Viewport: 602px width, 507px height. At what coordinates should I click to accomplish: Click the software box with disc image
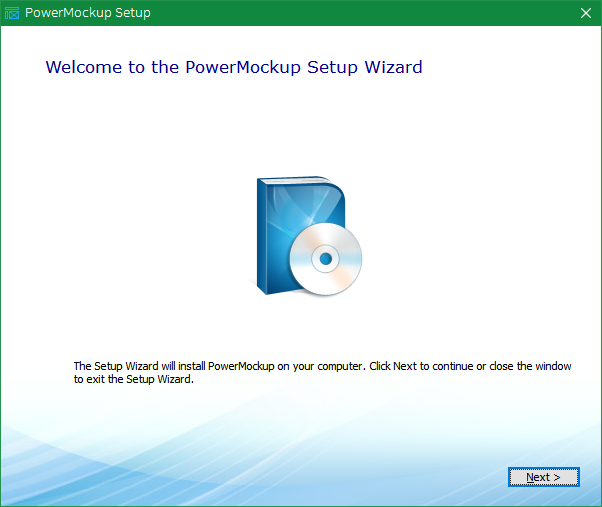pyautogui.click(x=309, y=236)
